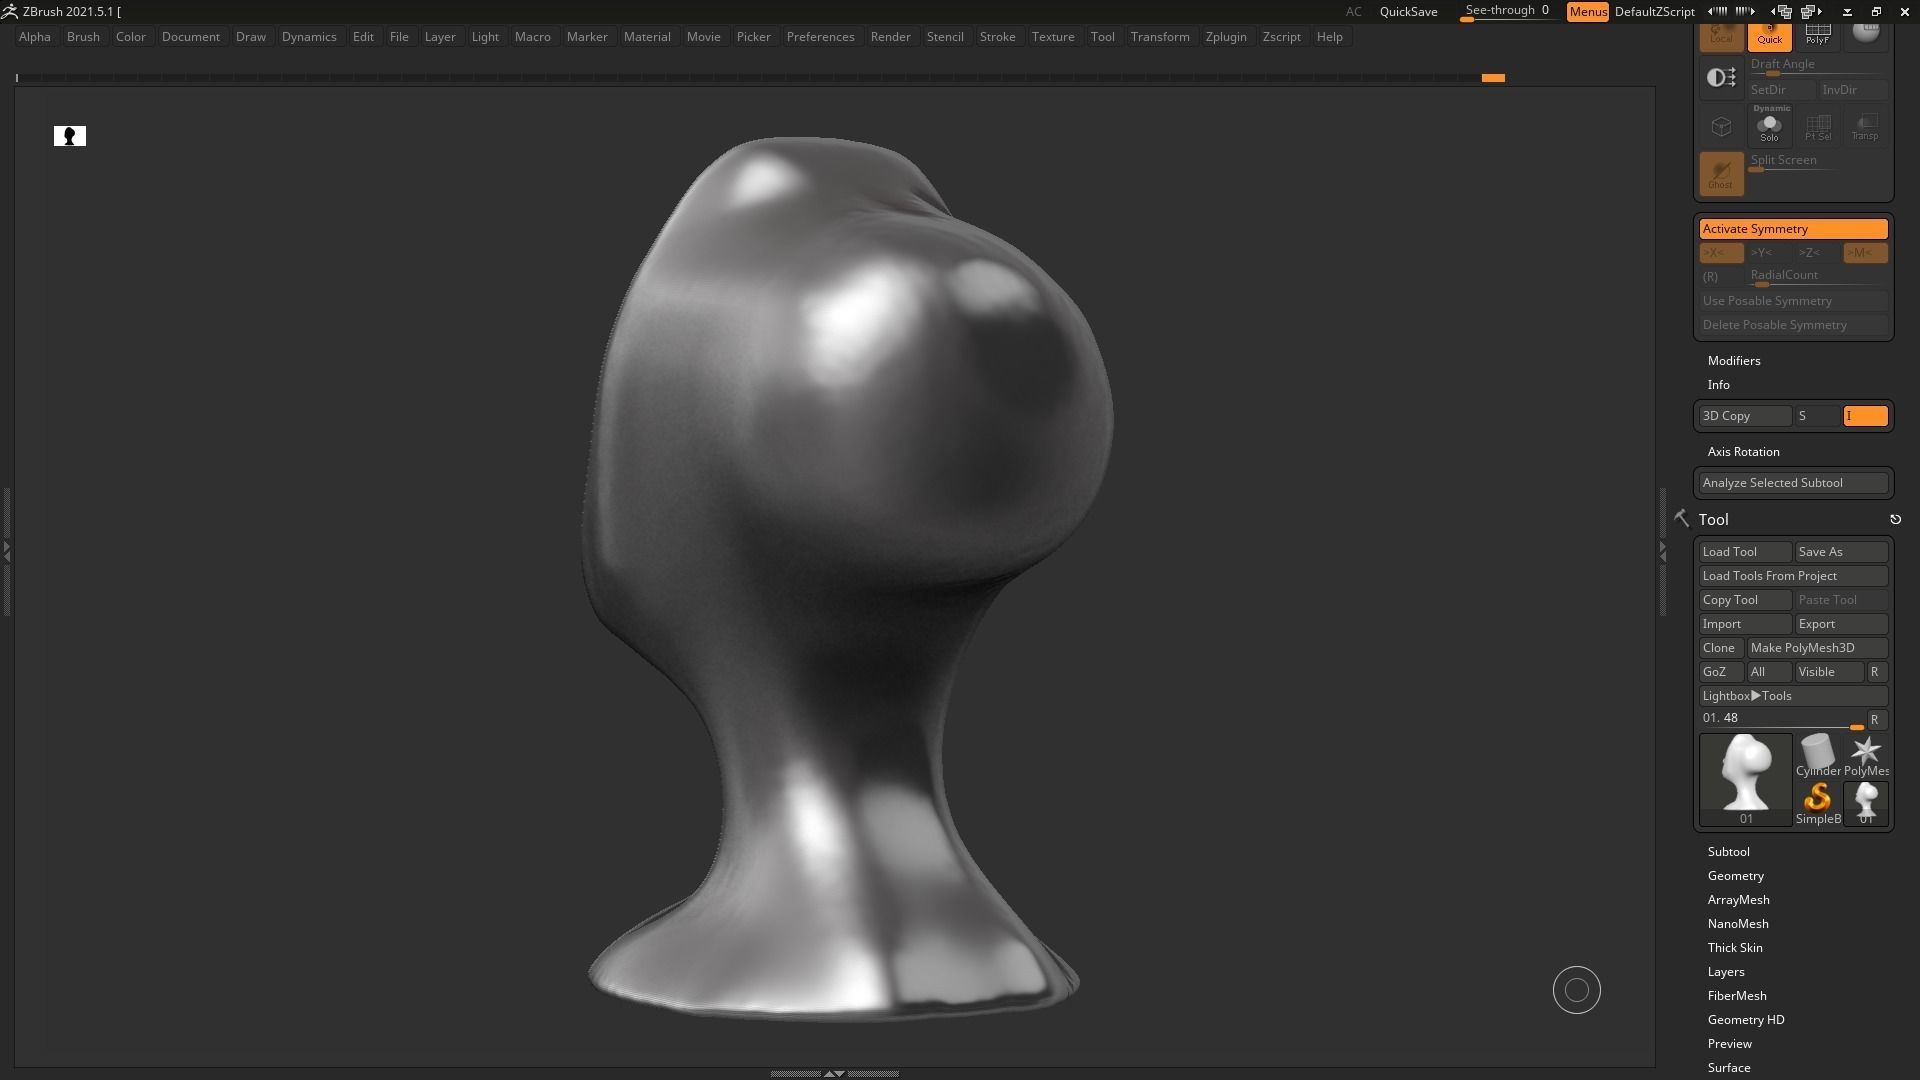1920x1080 pixels.
Task: Activate Dynamic Solo mode button
Action: click(1769, 125)
